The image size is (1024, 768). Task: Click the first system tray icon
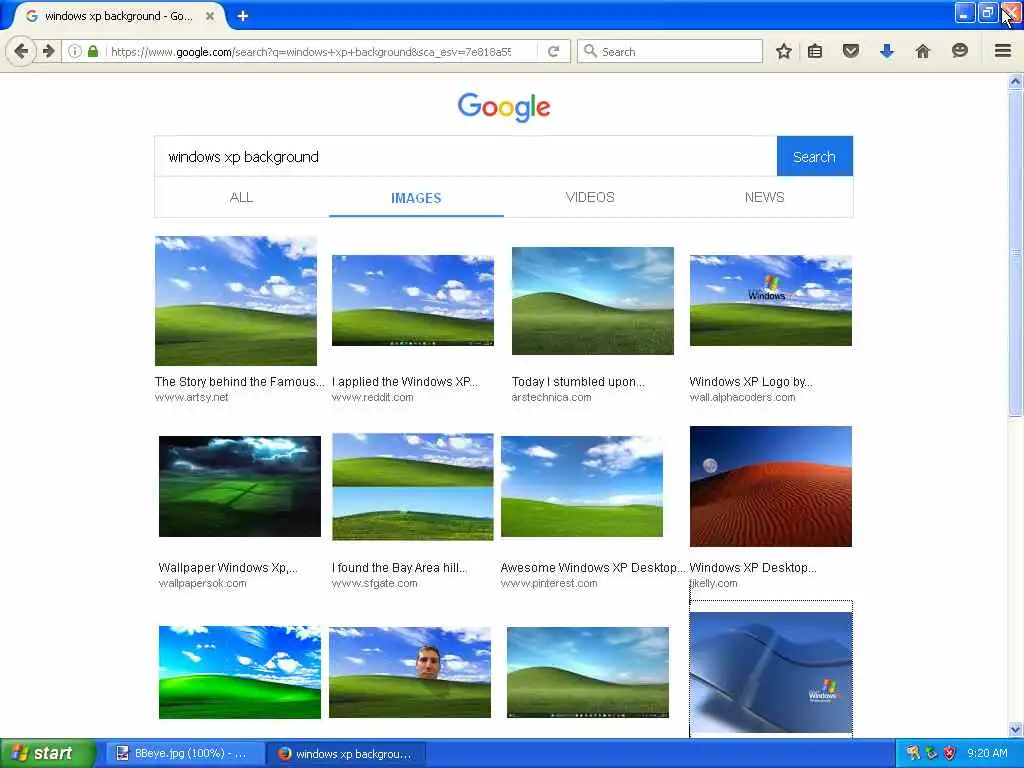click(913, 754)
